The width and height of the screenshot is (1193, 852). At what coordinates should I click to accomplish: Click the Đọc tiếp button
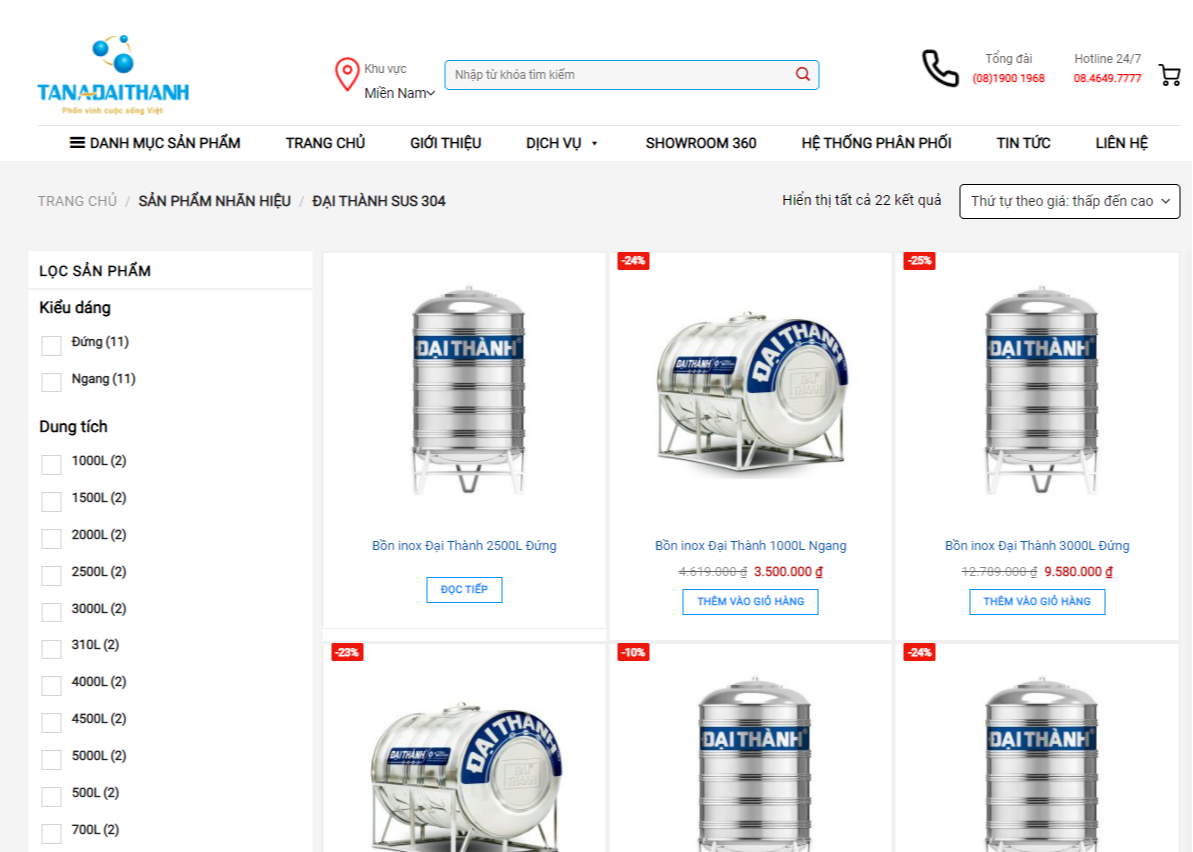[464, 590]
